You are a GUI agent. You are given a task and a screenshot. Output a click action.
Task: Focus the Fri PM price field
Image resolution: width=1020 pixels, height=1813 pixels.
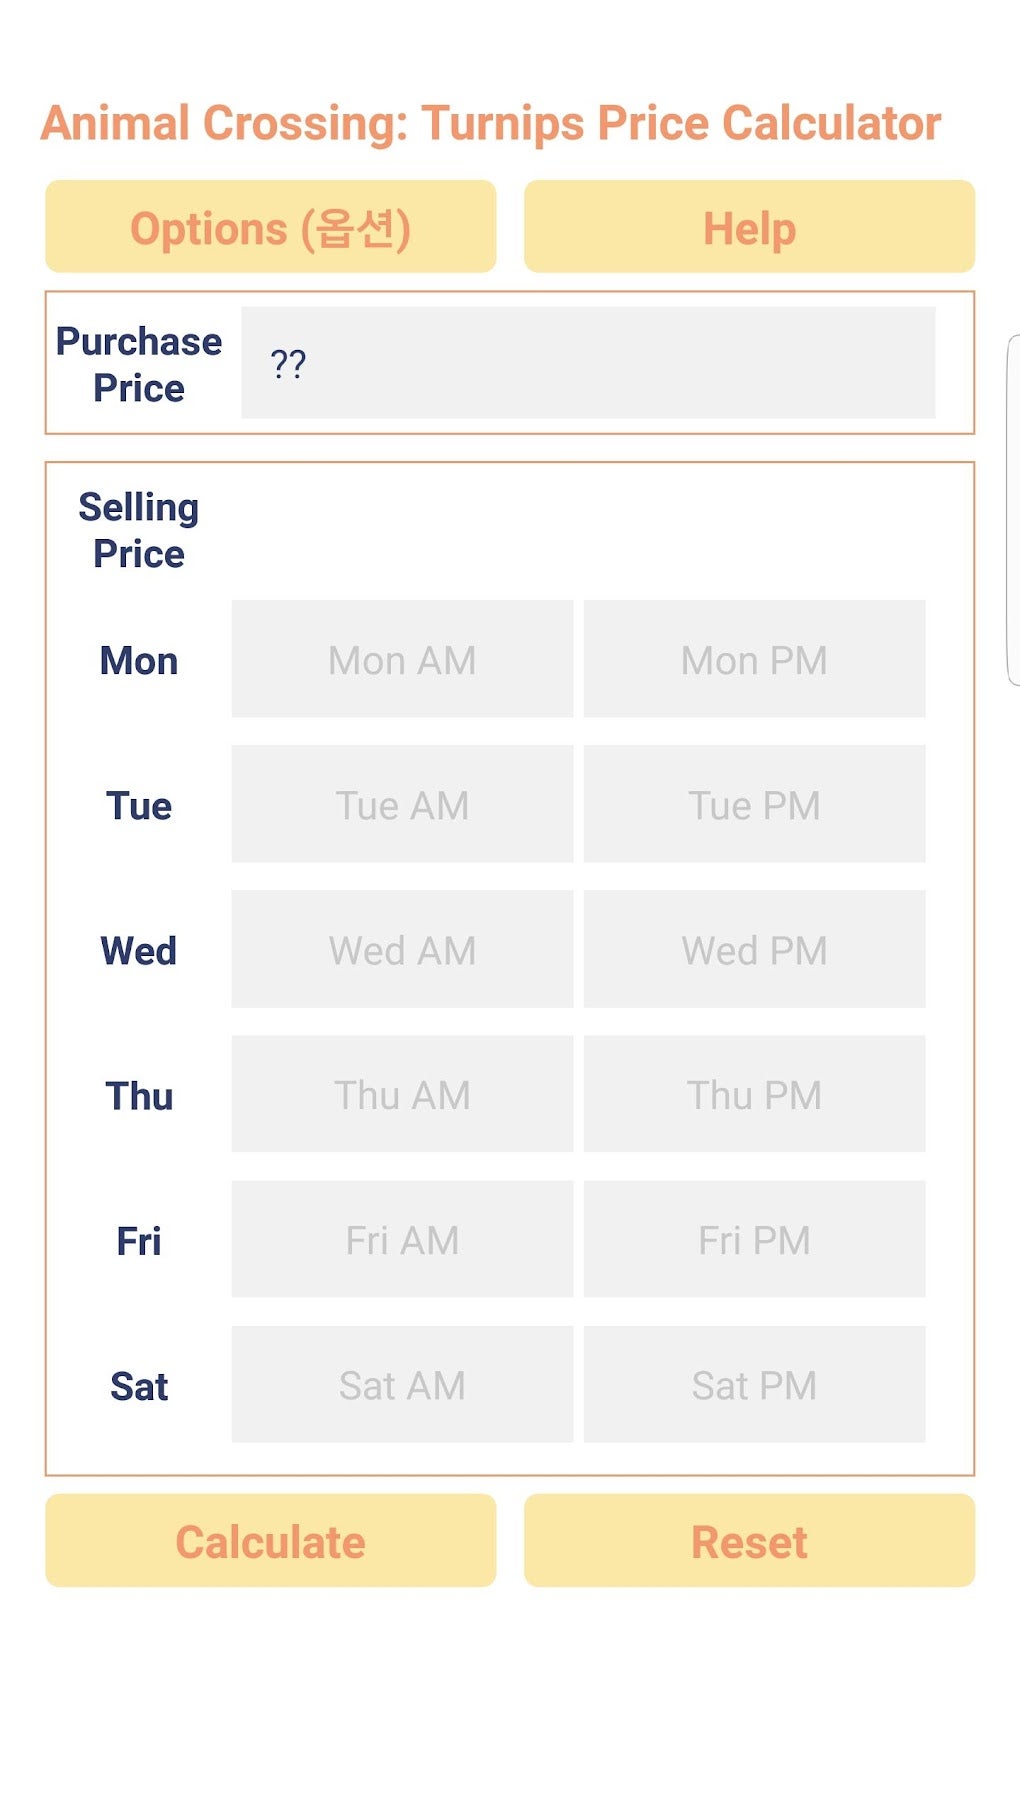754,1239
